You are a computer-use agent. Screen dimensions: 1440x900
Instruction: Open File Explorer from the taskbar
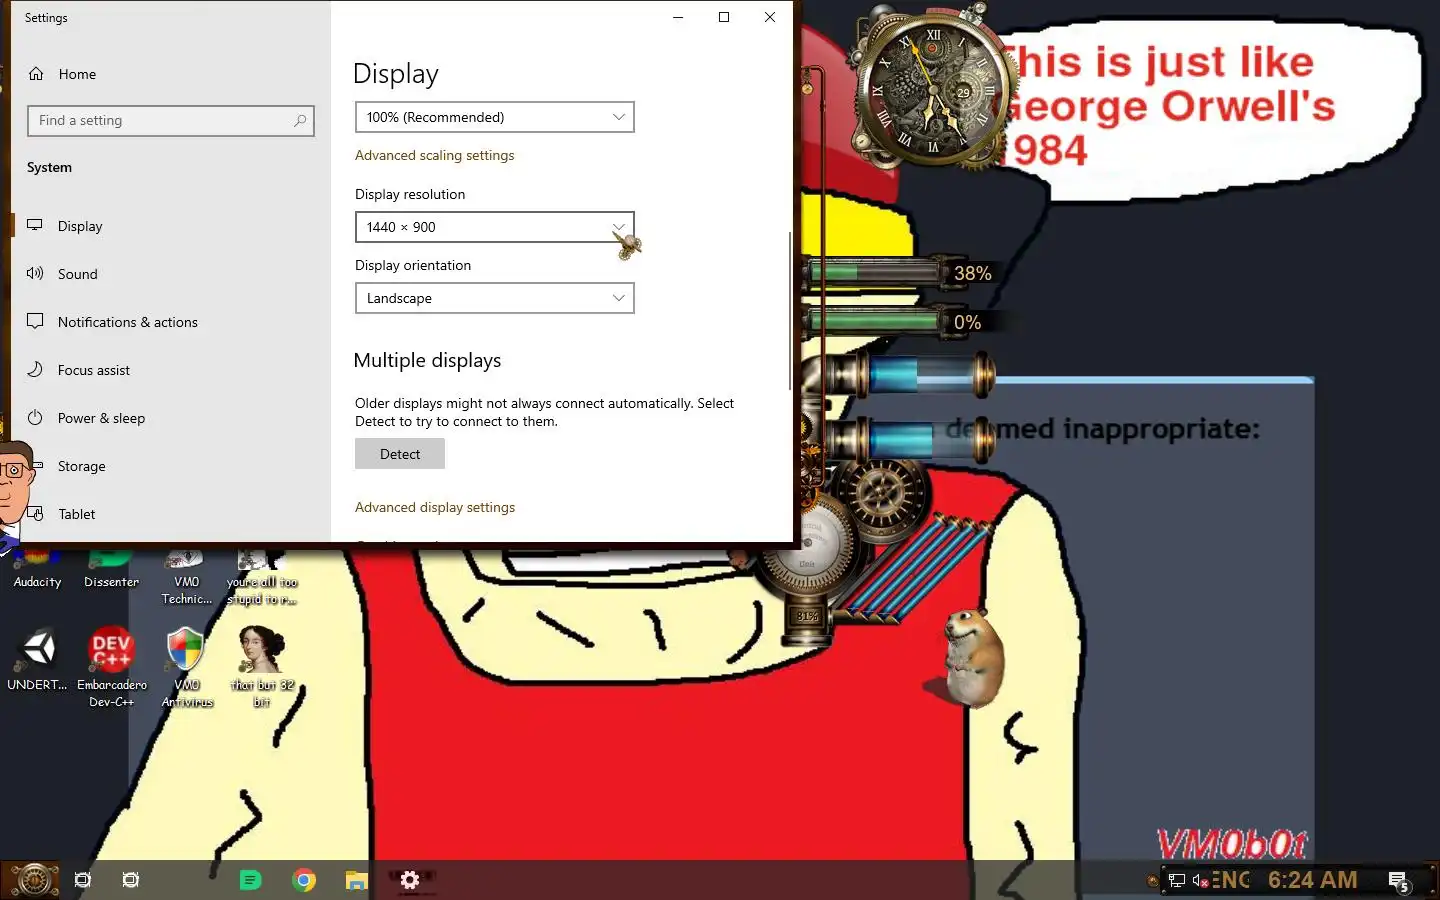point(356,880)
